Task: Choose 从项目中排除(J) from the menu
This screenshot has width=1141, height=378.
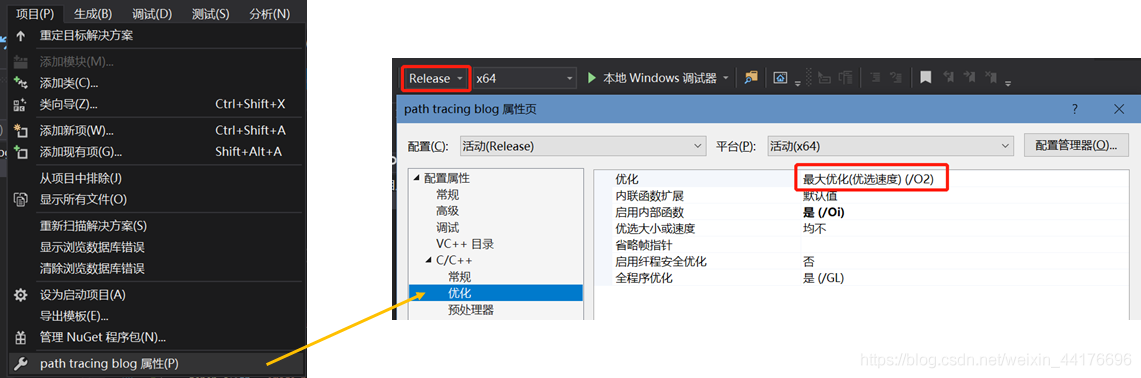Action: pos(156,178)
